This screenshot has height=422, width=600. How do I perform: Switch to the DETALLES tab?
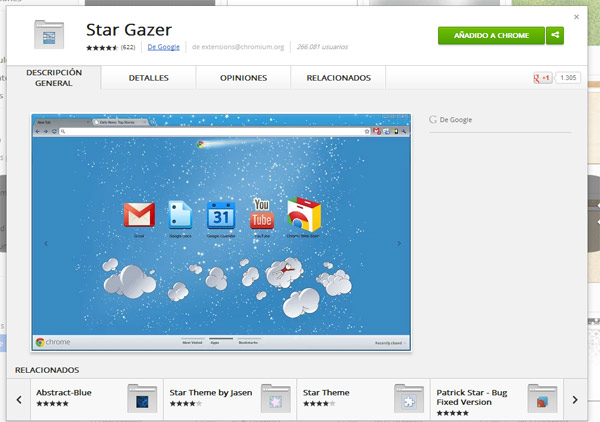(148, 78)
